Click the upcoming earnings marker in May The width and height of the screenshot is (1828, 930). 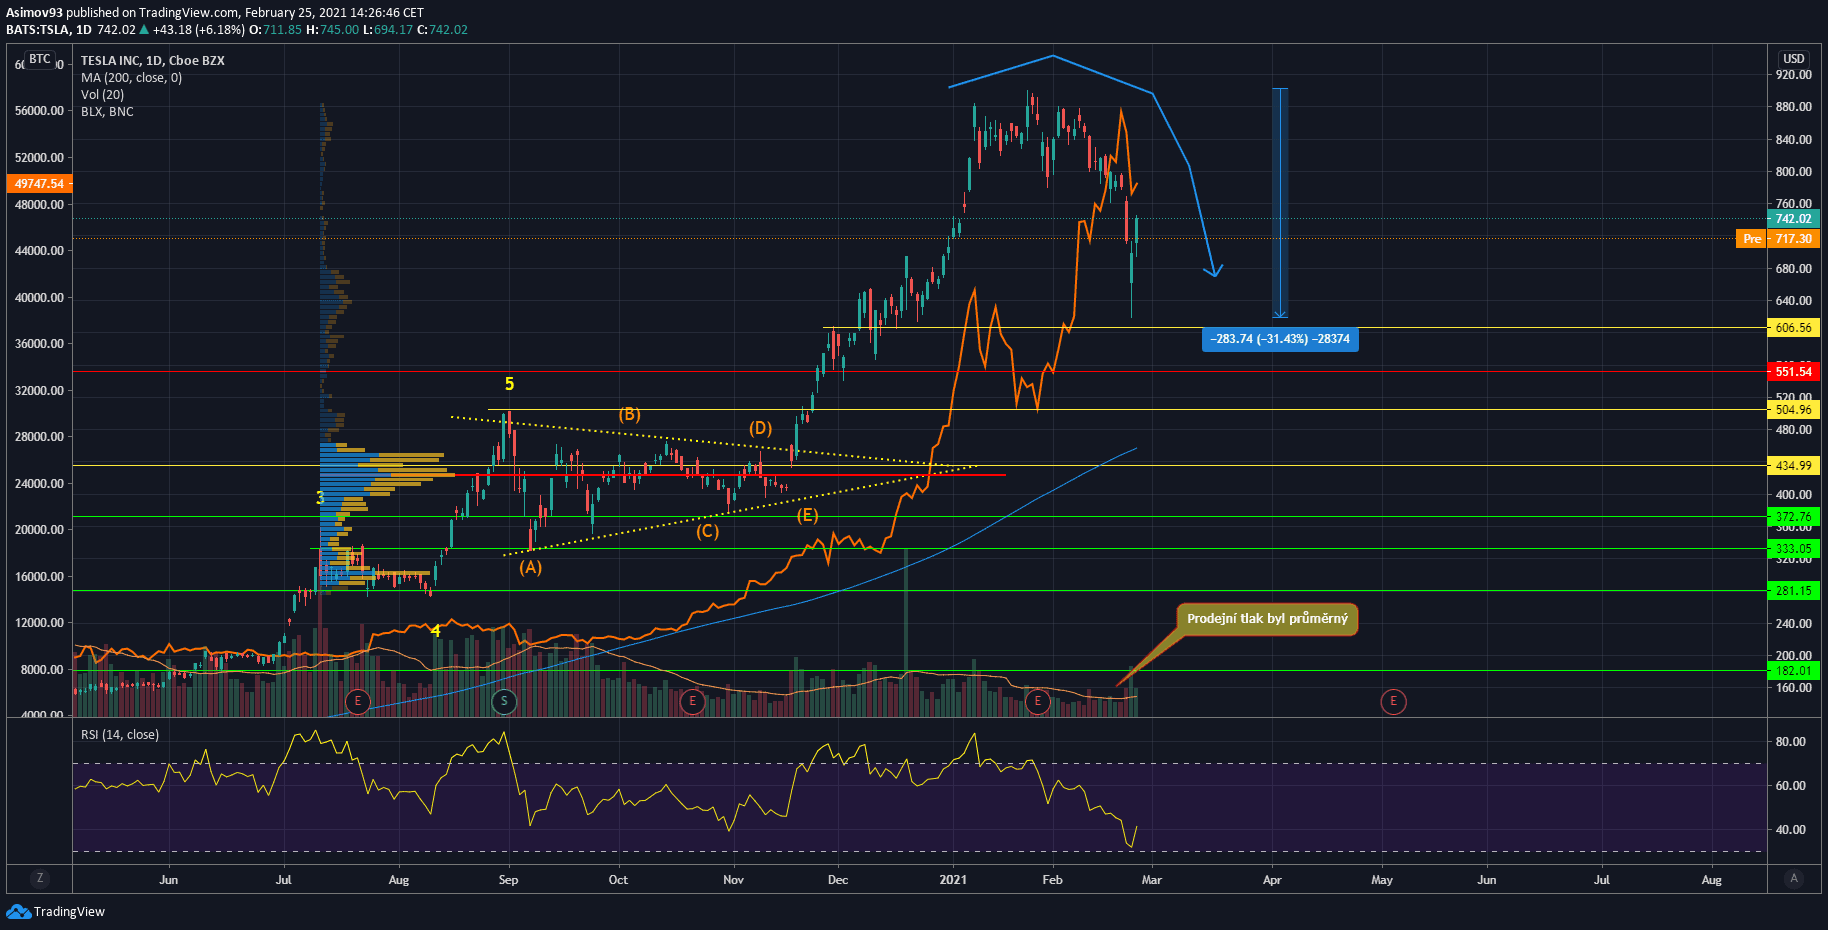pyautogui.click(x=1393, y=701)
